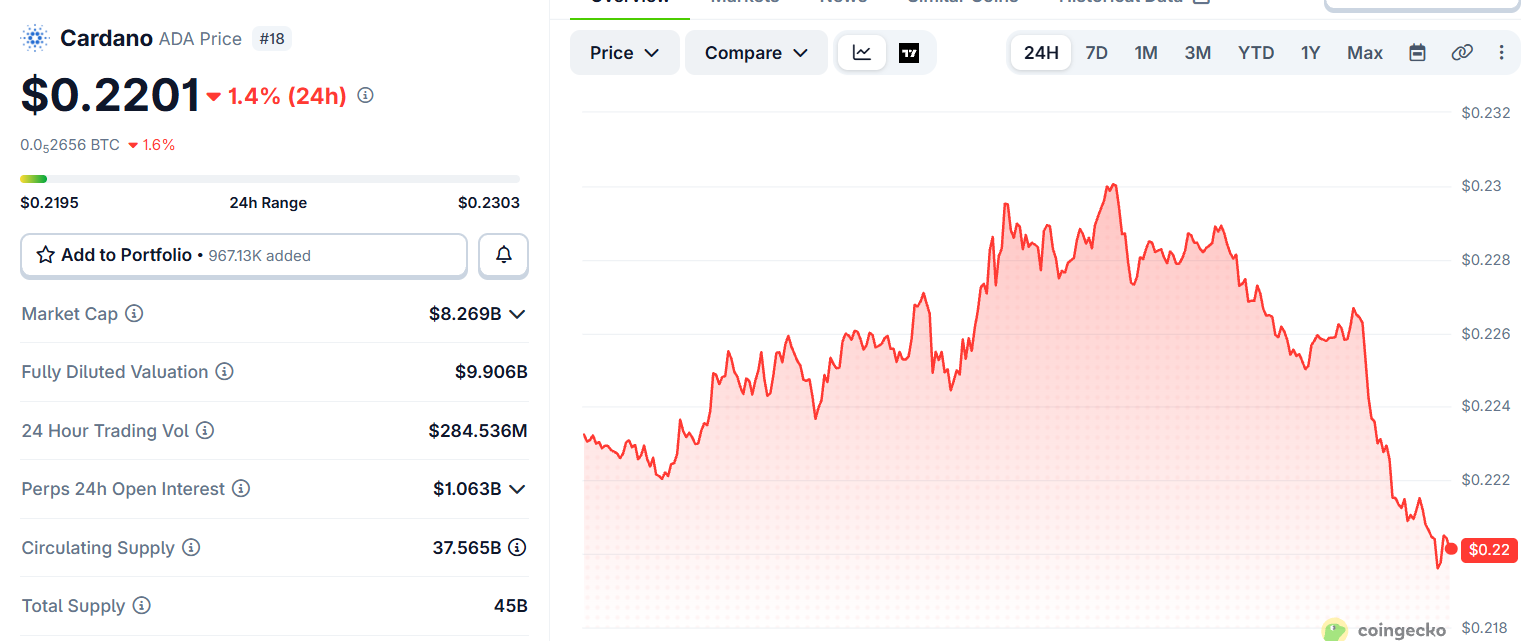This screenshot has width=1532, height=641.
Task: Click Add to Portfolio button
Action: 244,255
